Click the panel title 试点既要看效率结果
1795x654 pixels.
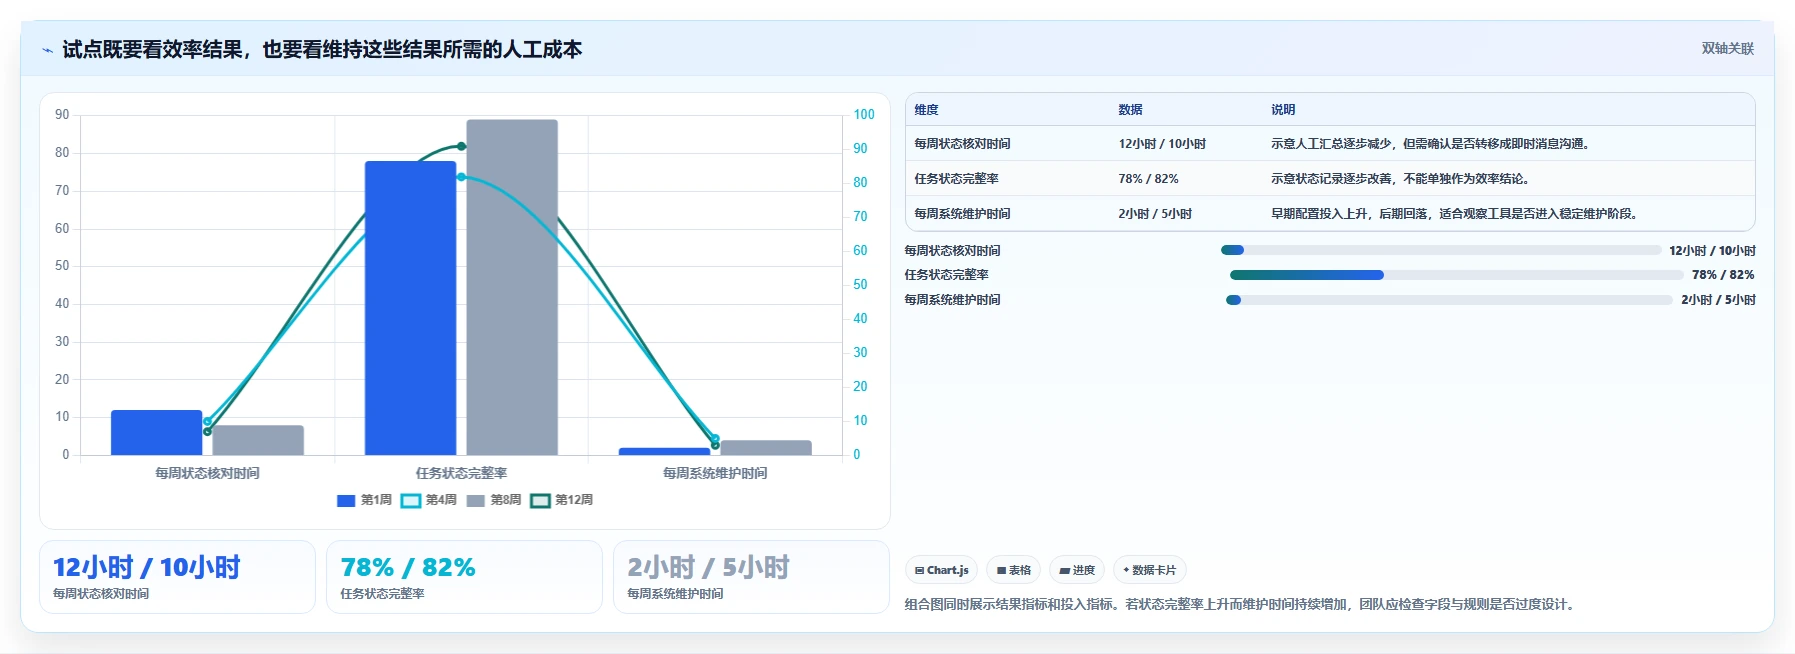point(322,50)
